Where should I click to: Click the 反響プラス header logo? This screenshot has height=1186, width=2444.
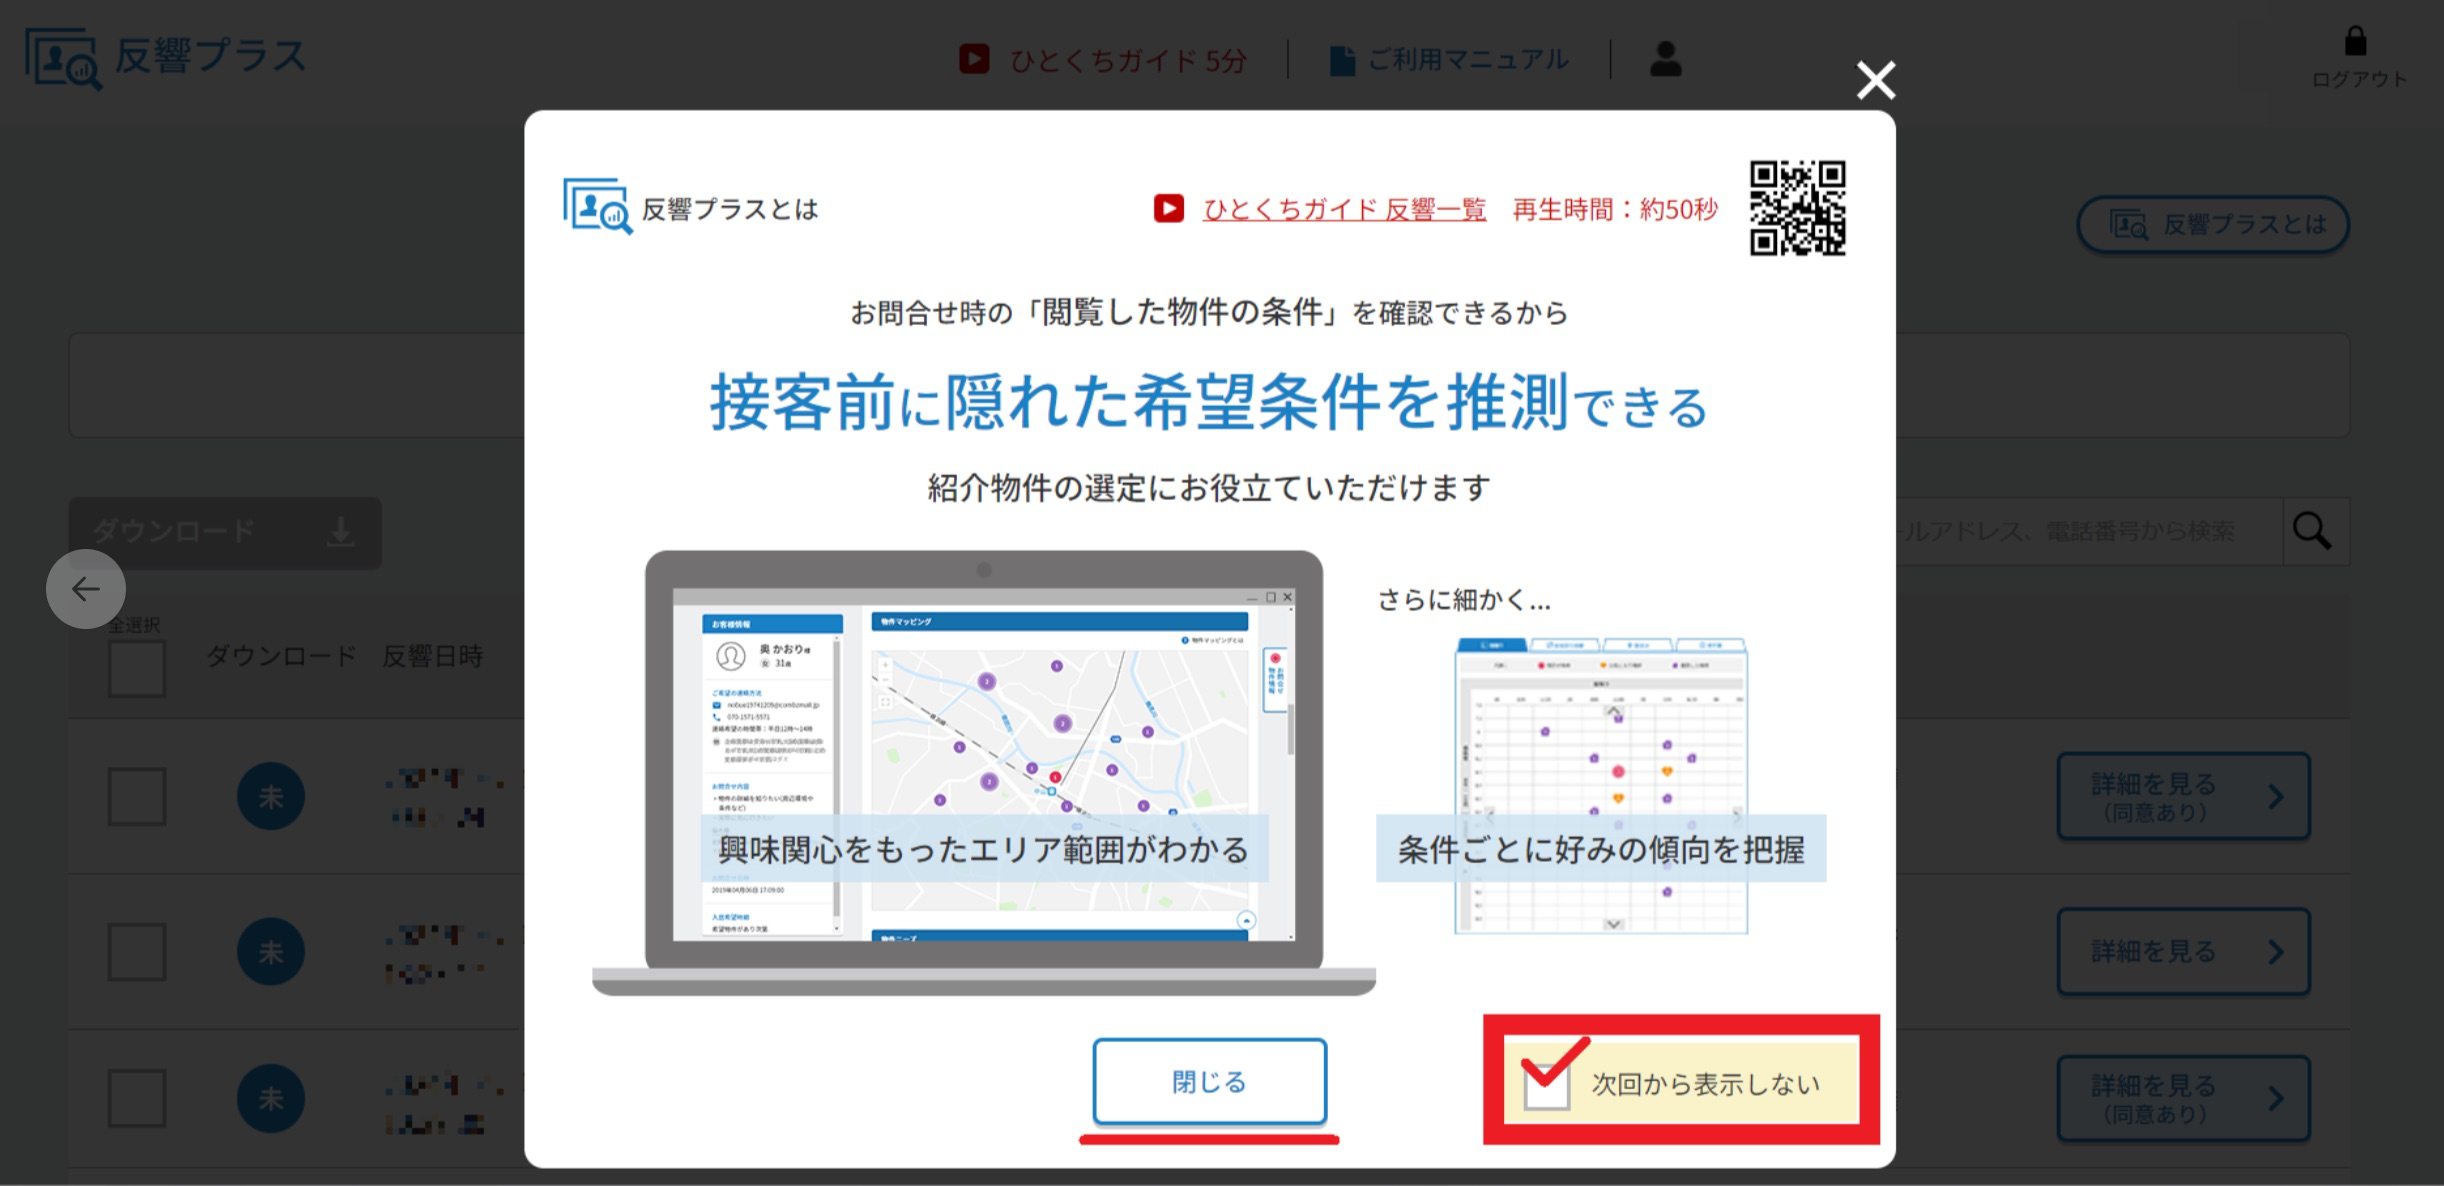pos(165,58)
